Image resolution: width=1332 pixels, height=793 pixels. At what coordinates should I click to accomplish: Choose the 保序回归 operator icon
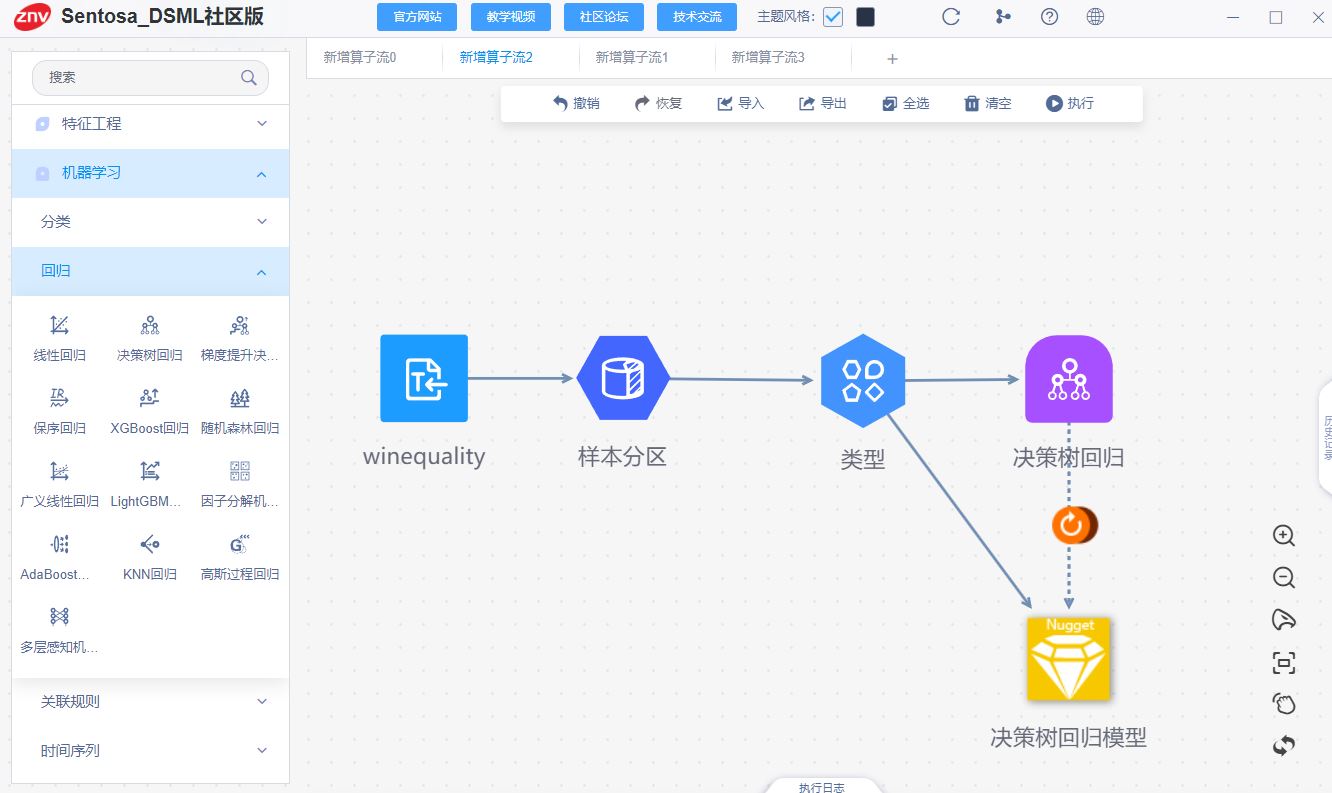pyautogui.click(x=60, y=398)
